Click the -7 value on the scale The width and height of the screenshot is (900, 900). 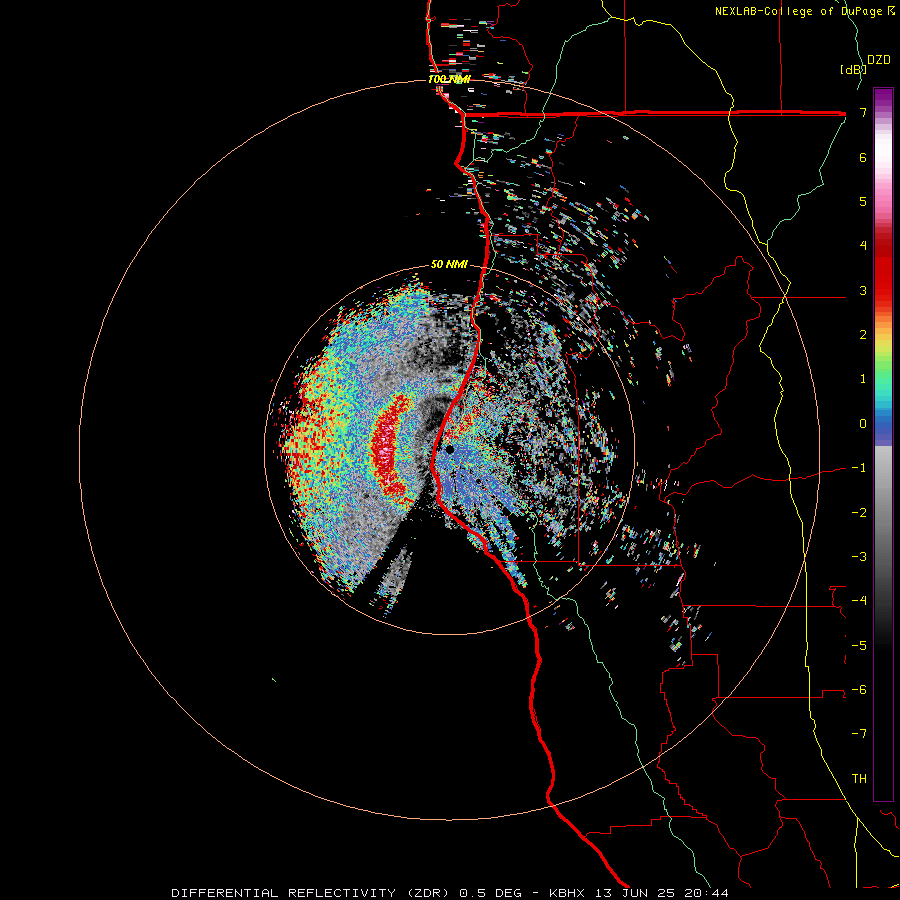pos(859,734)
